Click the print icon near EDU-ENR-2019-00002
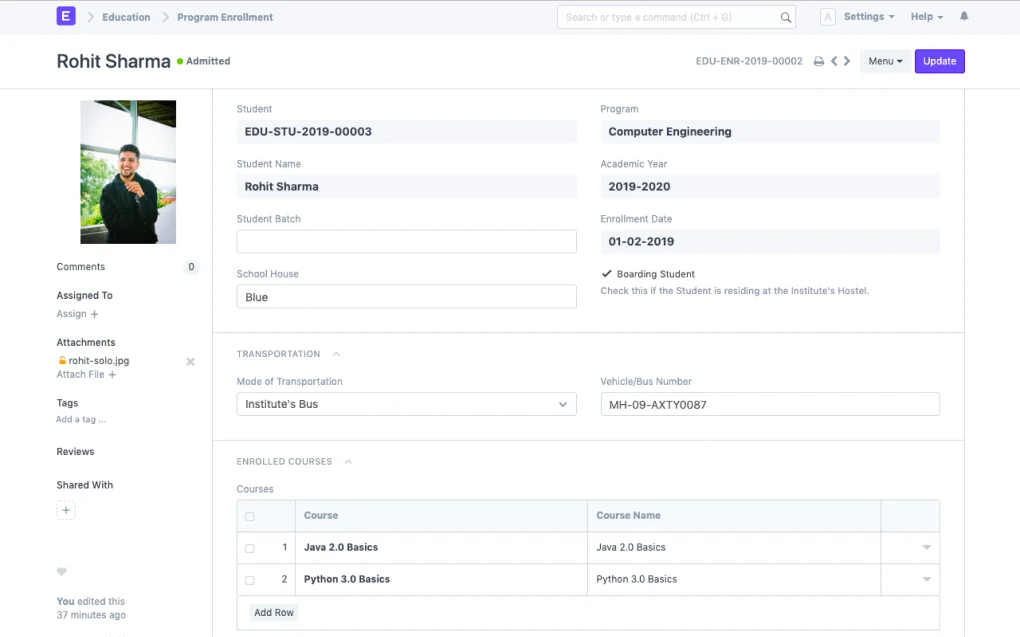Image resolution: width=1020 pixels, height=637 pixels. [x=818, y=61]
